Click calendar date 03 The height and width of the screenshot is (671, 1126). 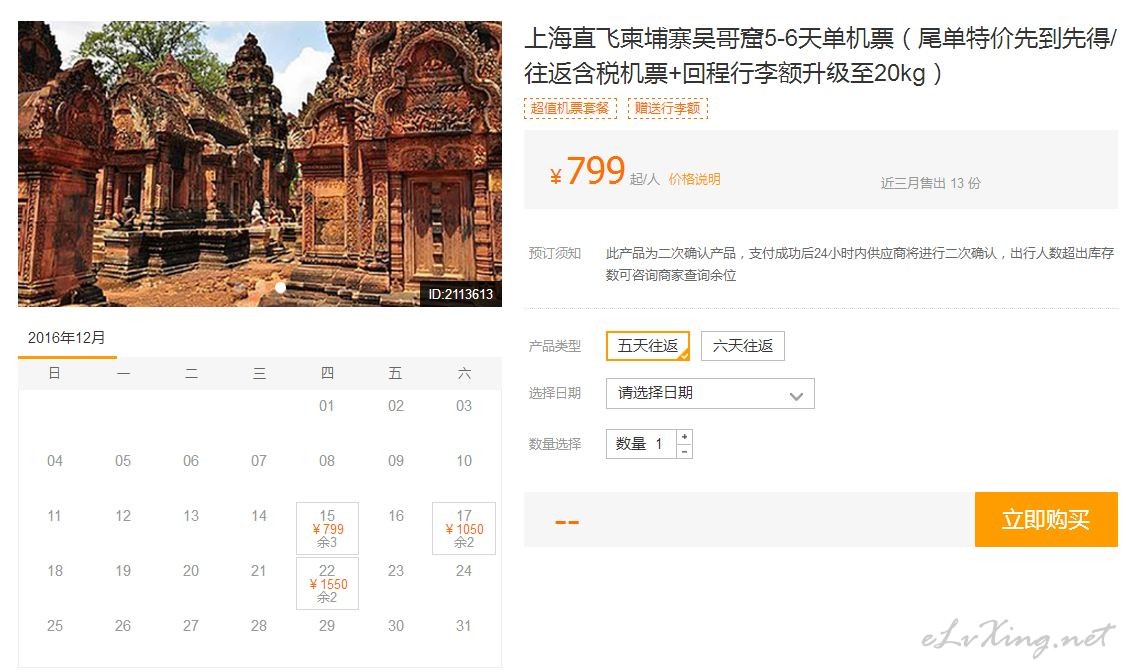tap(464, 406)
